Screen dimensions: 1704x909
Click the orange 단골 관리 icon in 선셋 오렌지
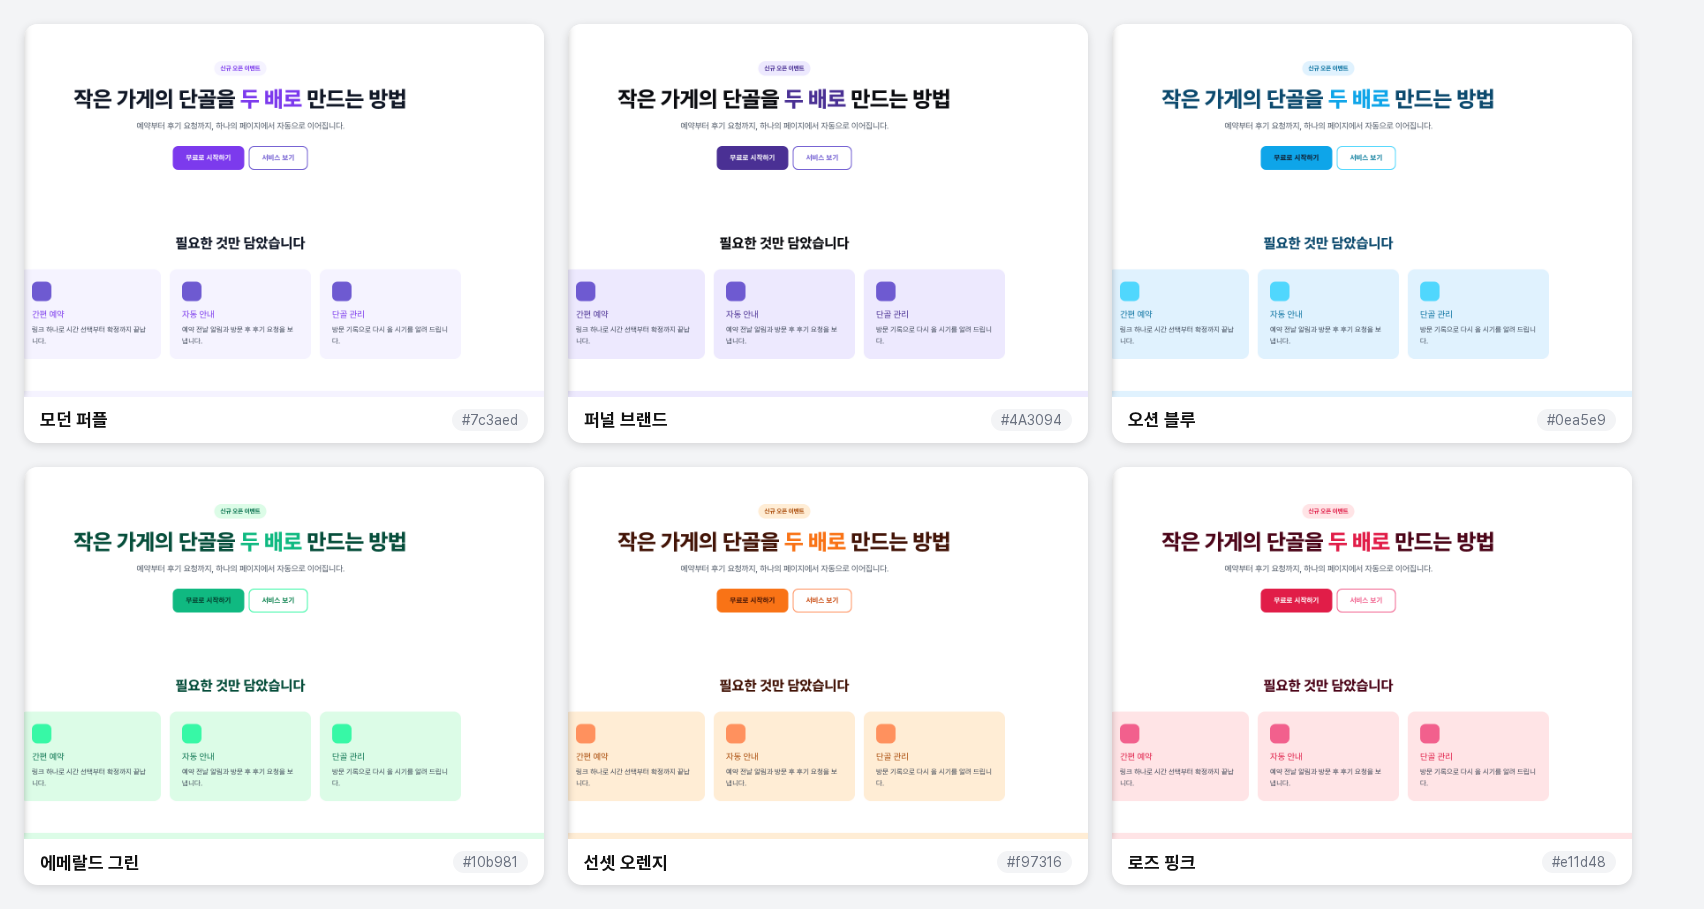886,734
